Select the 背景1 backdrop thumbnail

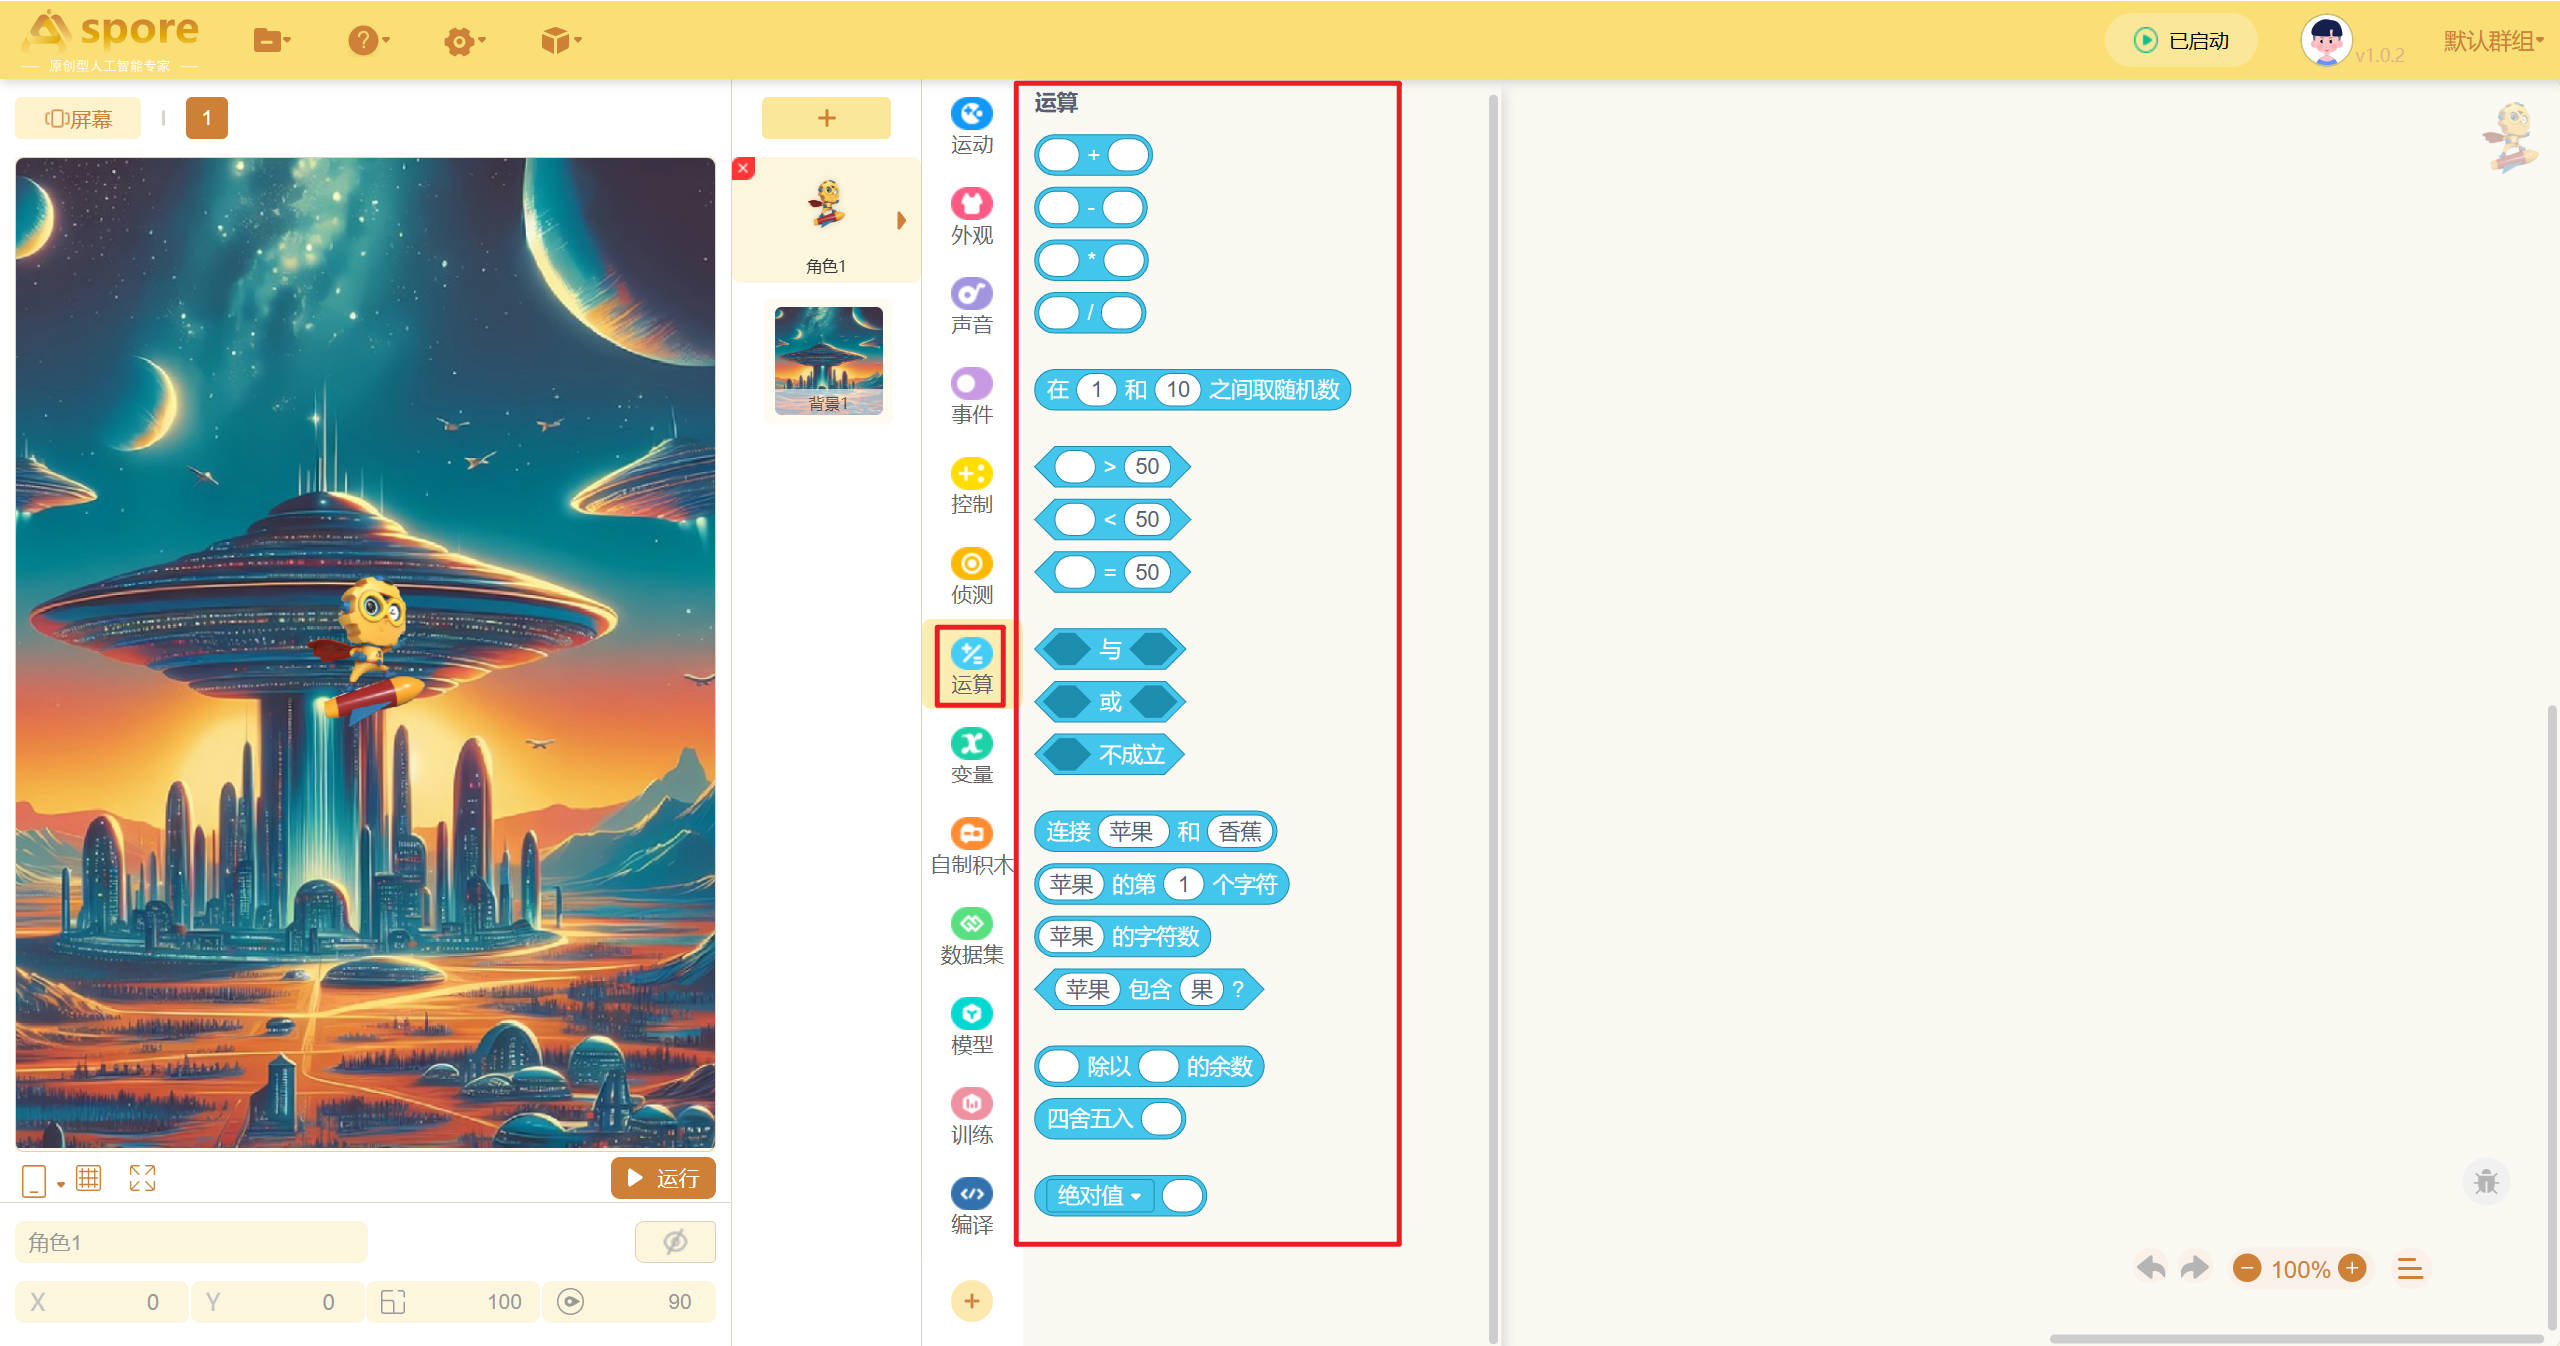[x=828, y=361]
